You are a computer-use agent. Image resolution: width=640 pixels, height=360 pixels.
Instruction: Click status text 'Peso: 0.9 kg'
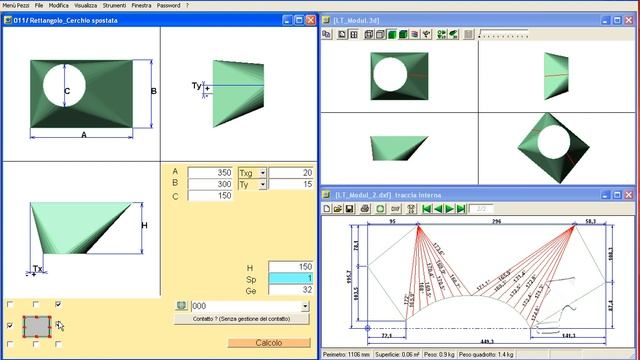(x=439, y=355)
